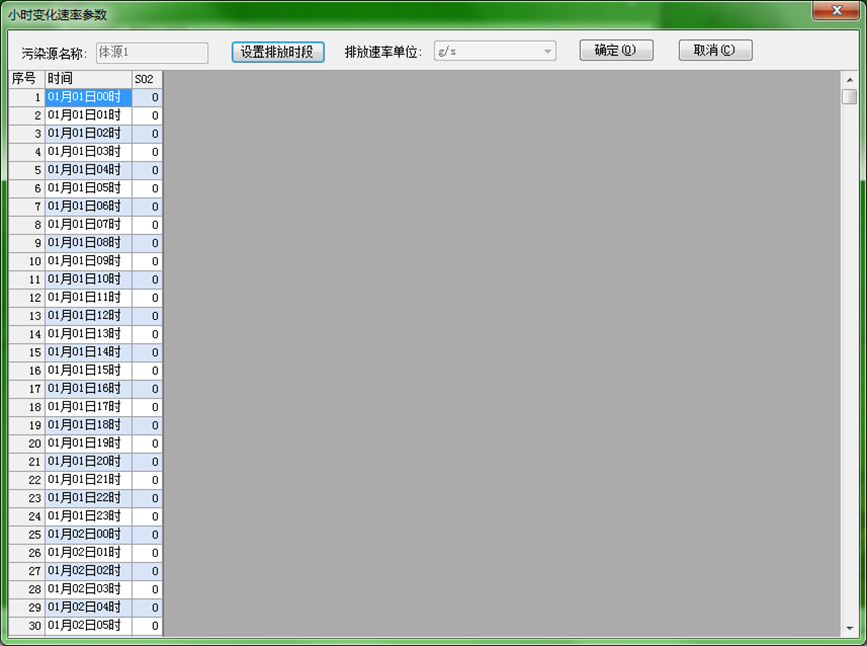Click the 设置排放时段 button
The height and width of the screenshot is (646, 867).
[278, 52]
